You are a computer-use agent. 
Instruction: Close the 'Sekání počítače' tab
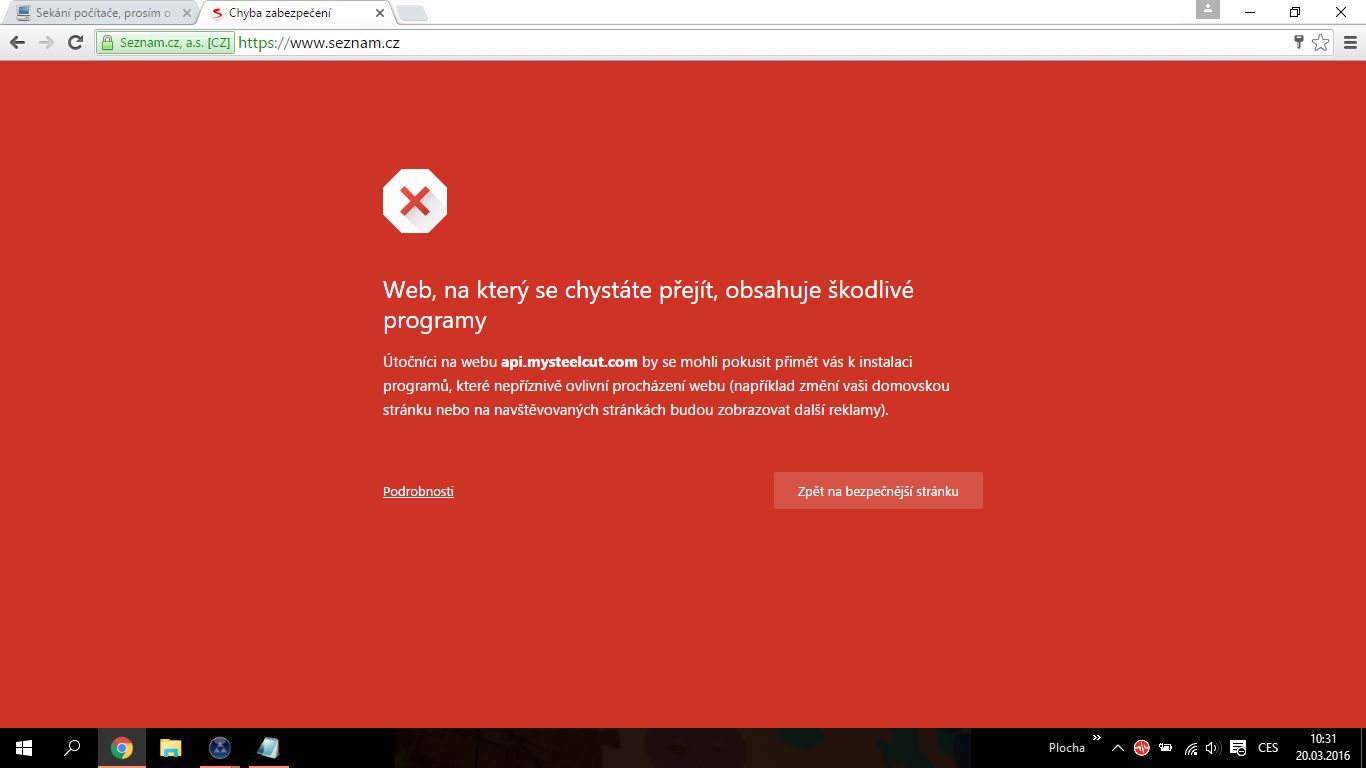click(186, 13)
